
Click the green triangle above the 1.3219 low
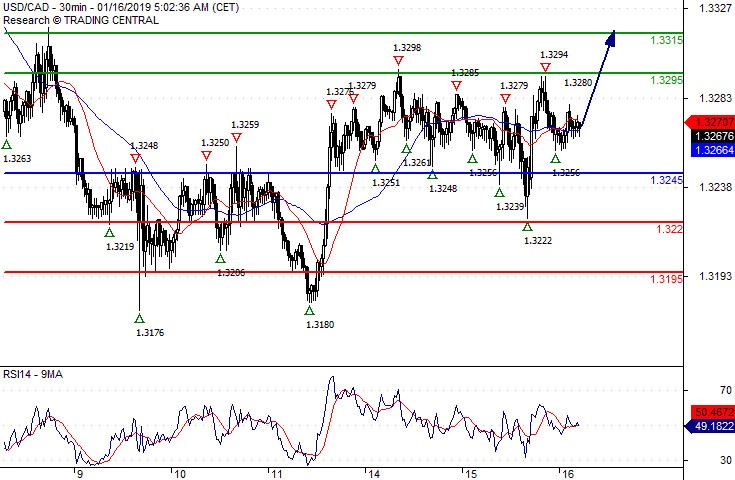pyautogui.click(x=110, y=232)
